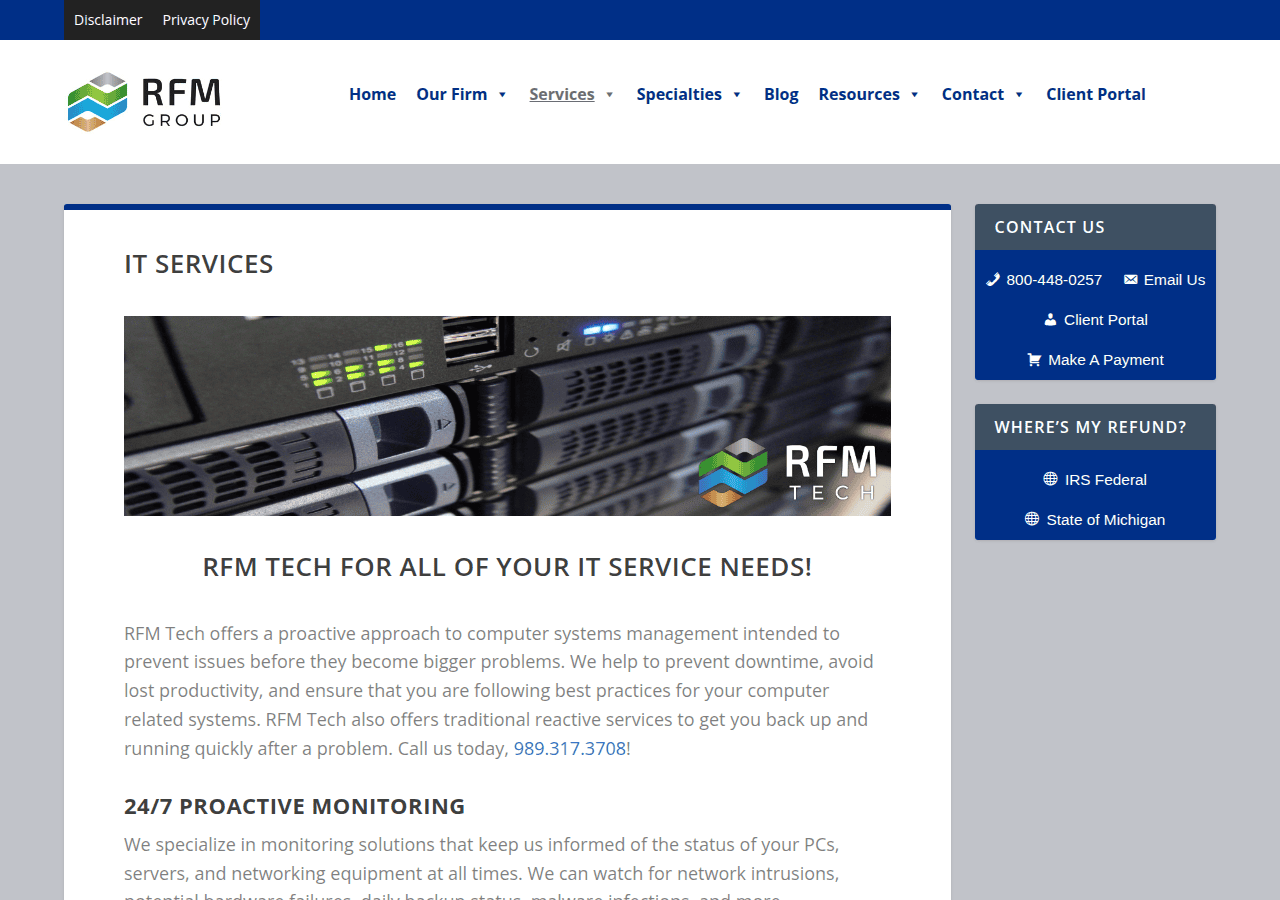Click the RFM Group logo
The height and width of the screenshot is (900, 1280).
(x=144, y=101)
